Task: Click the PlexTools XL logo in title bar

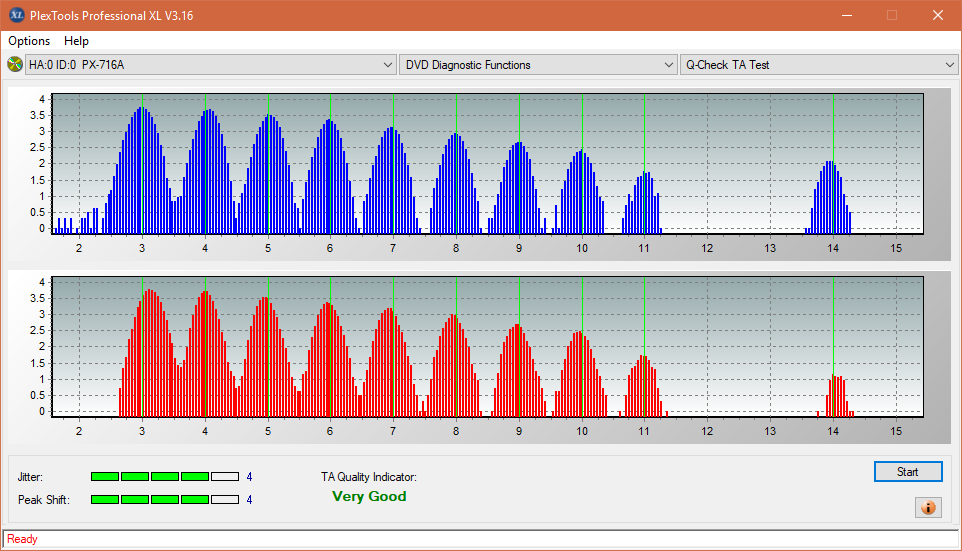Action: pyautogui.click(x=17, y=15)
